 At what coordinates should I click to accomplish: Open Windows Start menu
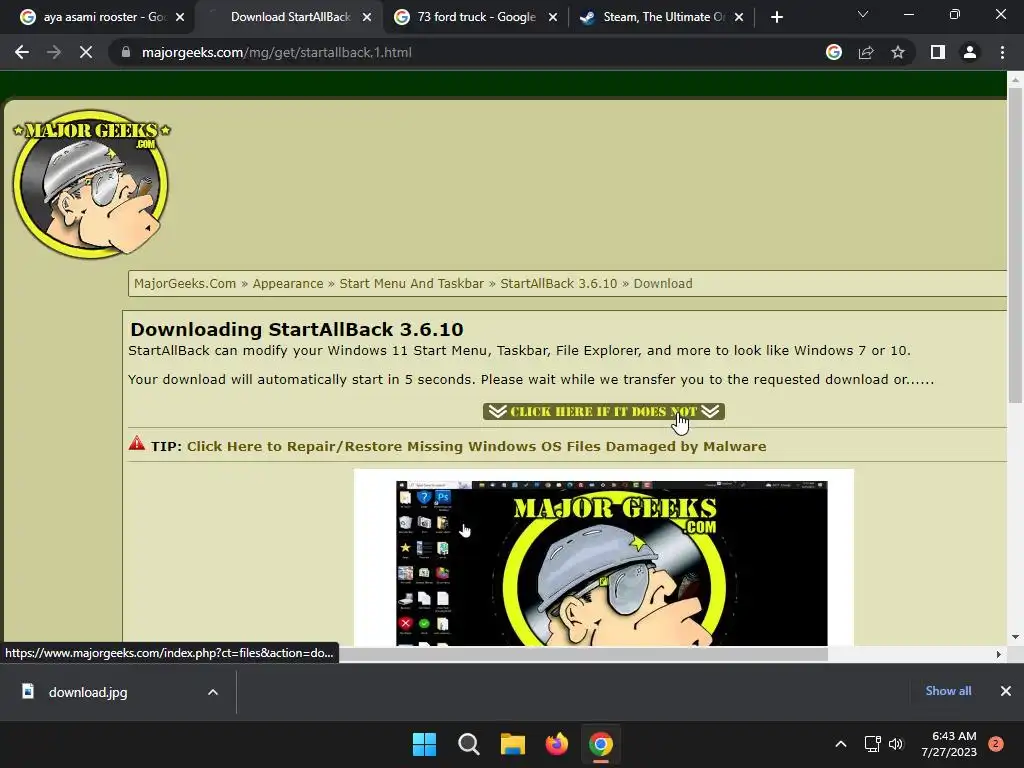coord(424,744)
